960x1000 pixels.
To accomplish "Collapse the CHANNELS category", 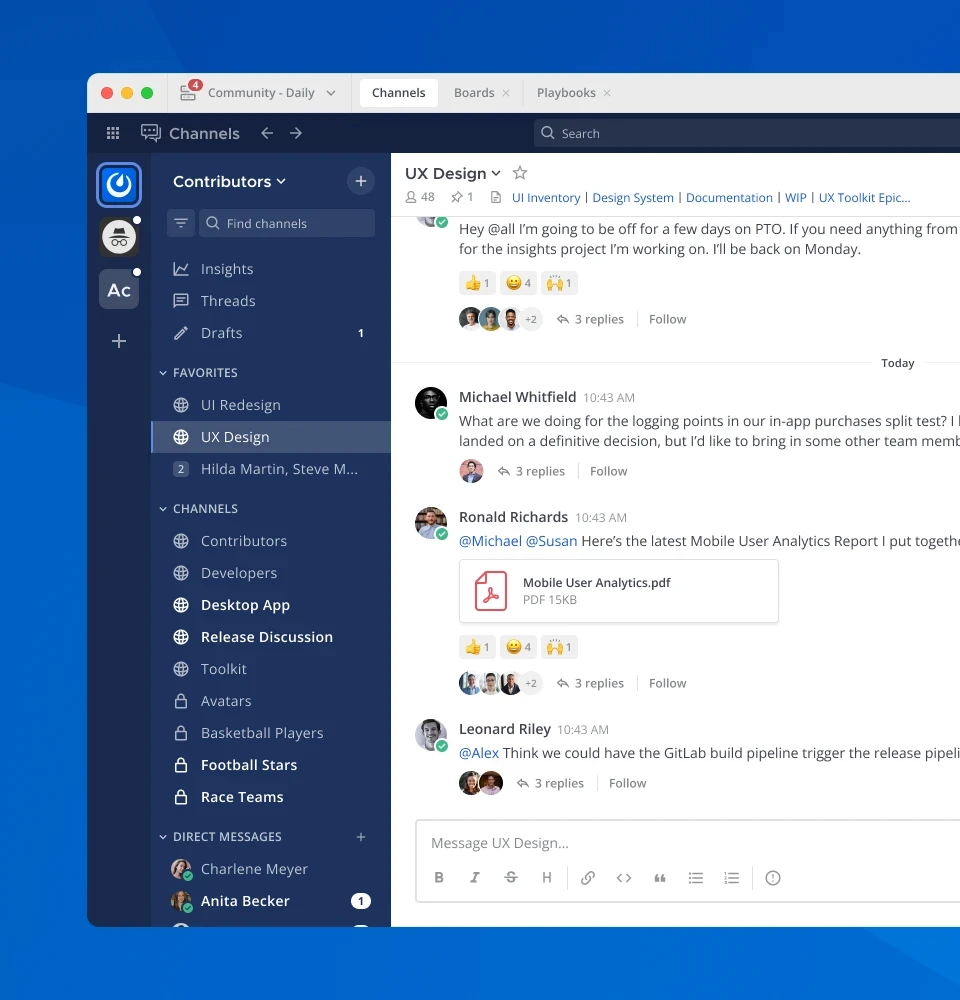I will [x=198, y=508].
